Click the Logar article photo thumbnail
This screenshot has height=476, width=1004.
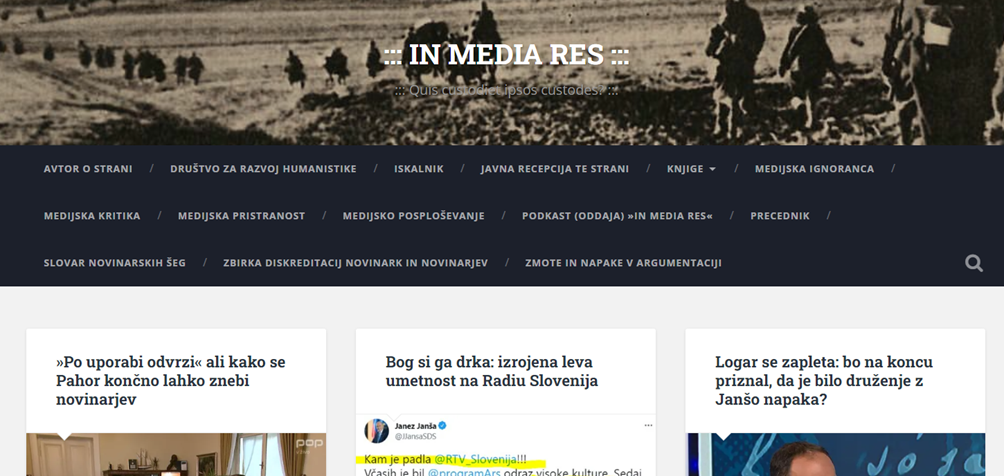[x=835, y=455]
